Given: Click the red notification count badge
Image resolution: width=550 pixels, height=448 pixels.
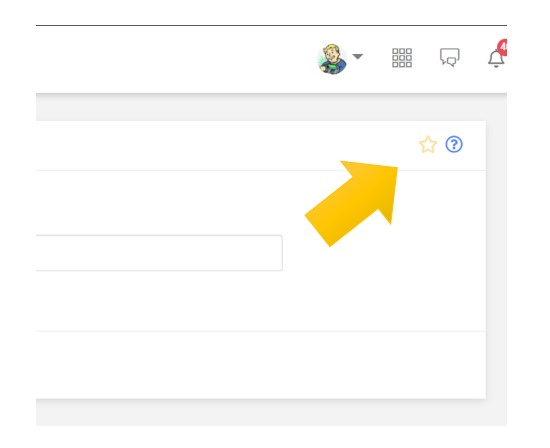Looking at the screenshot, I should point(502,47).
